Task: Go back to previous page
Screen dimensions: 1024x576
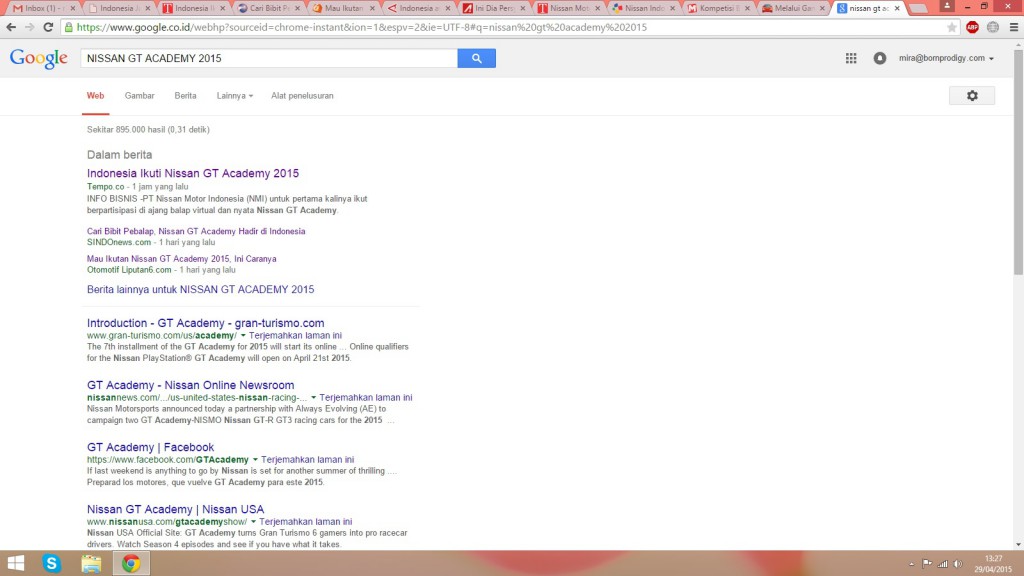Action: coord(11,27)
